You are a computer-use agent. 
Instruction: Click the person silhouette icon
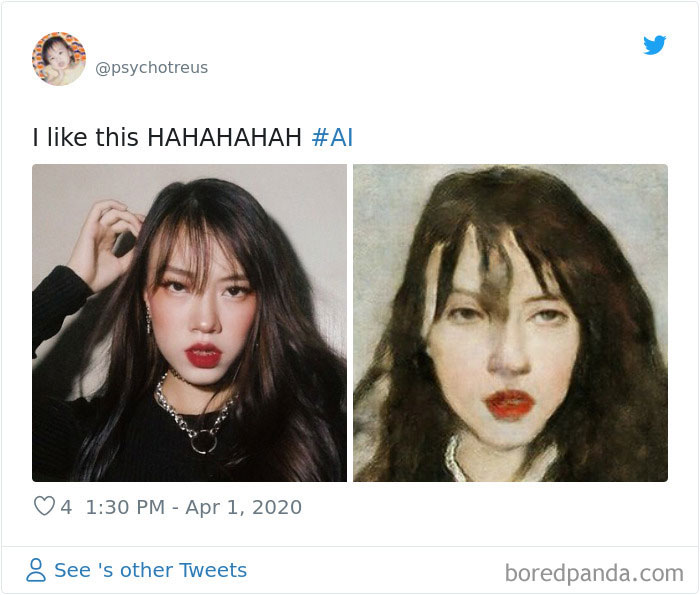[36, 571]
